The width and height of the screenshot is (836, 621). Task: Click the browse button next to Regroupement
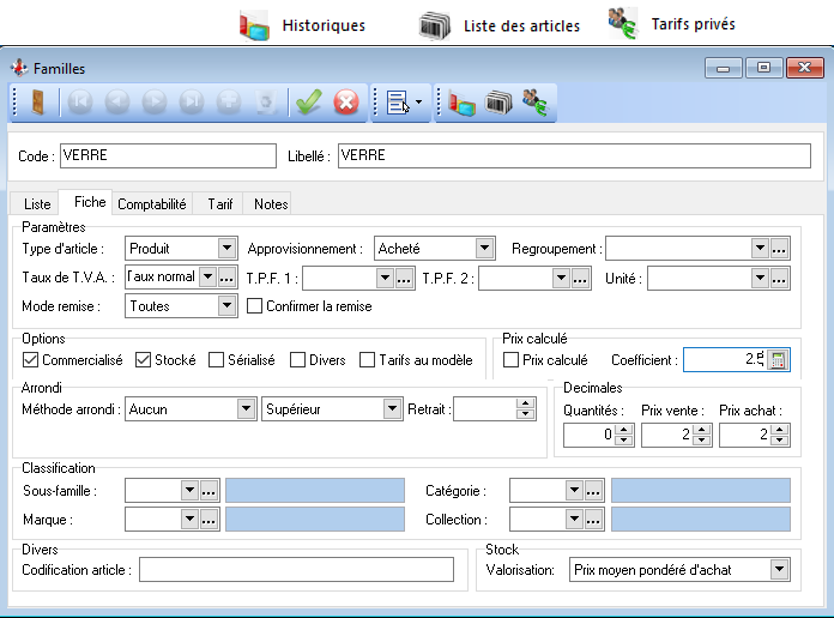pyautogui.click(x=780, y=249)
